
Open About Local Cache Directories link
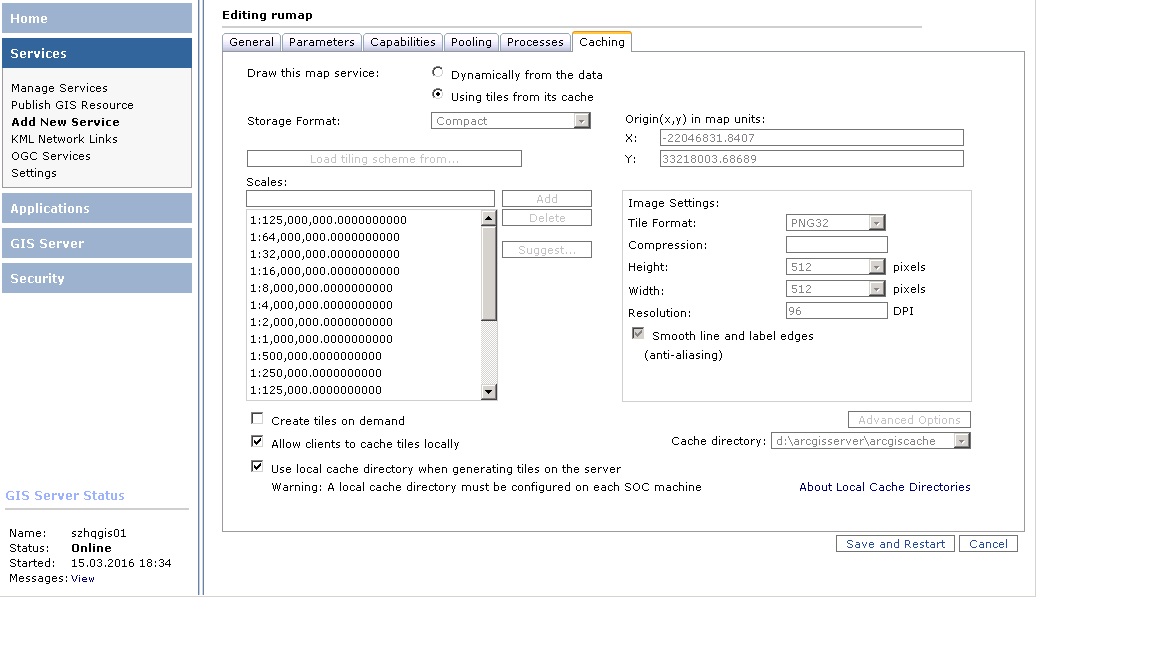pyautogui.click(x=884, y=487)
